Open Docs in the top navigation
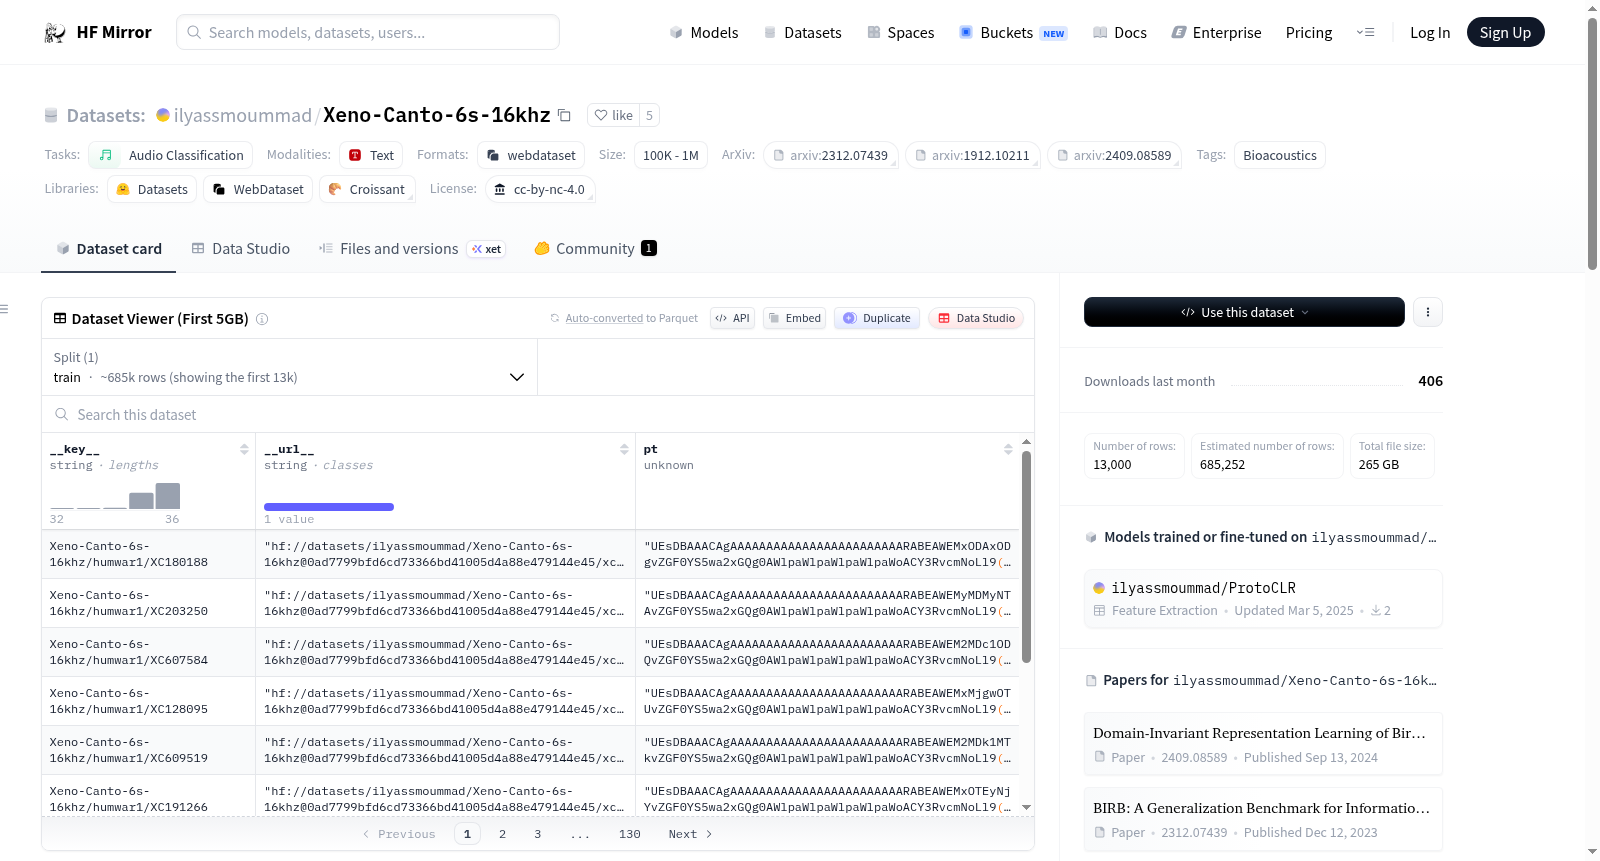 pyautogui.click(x=1120, y=33)
